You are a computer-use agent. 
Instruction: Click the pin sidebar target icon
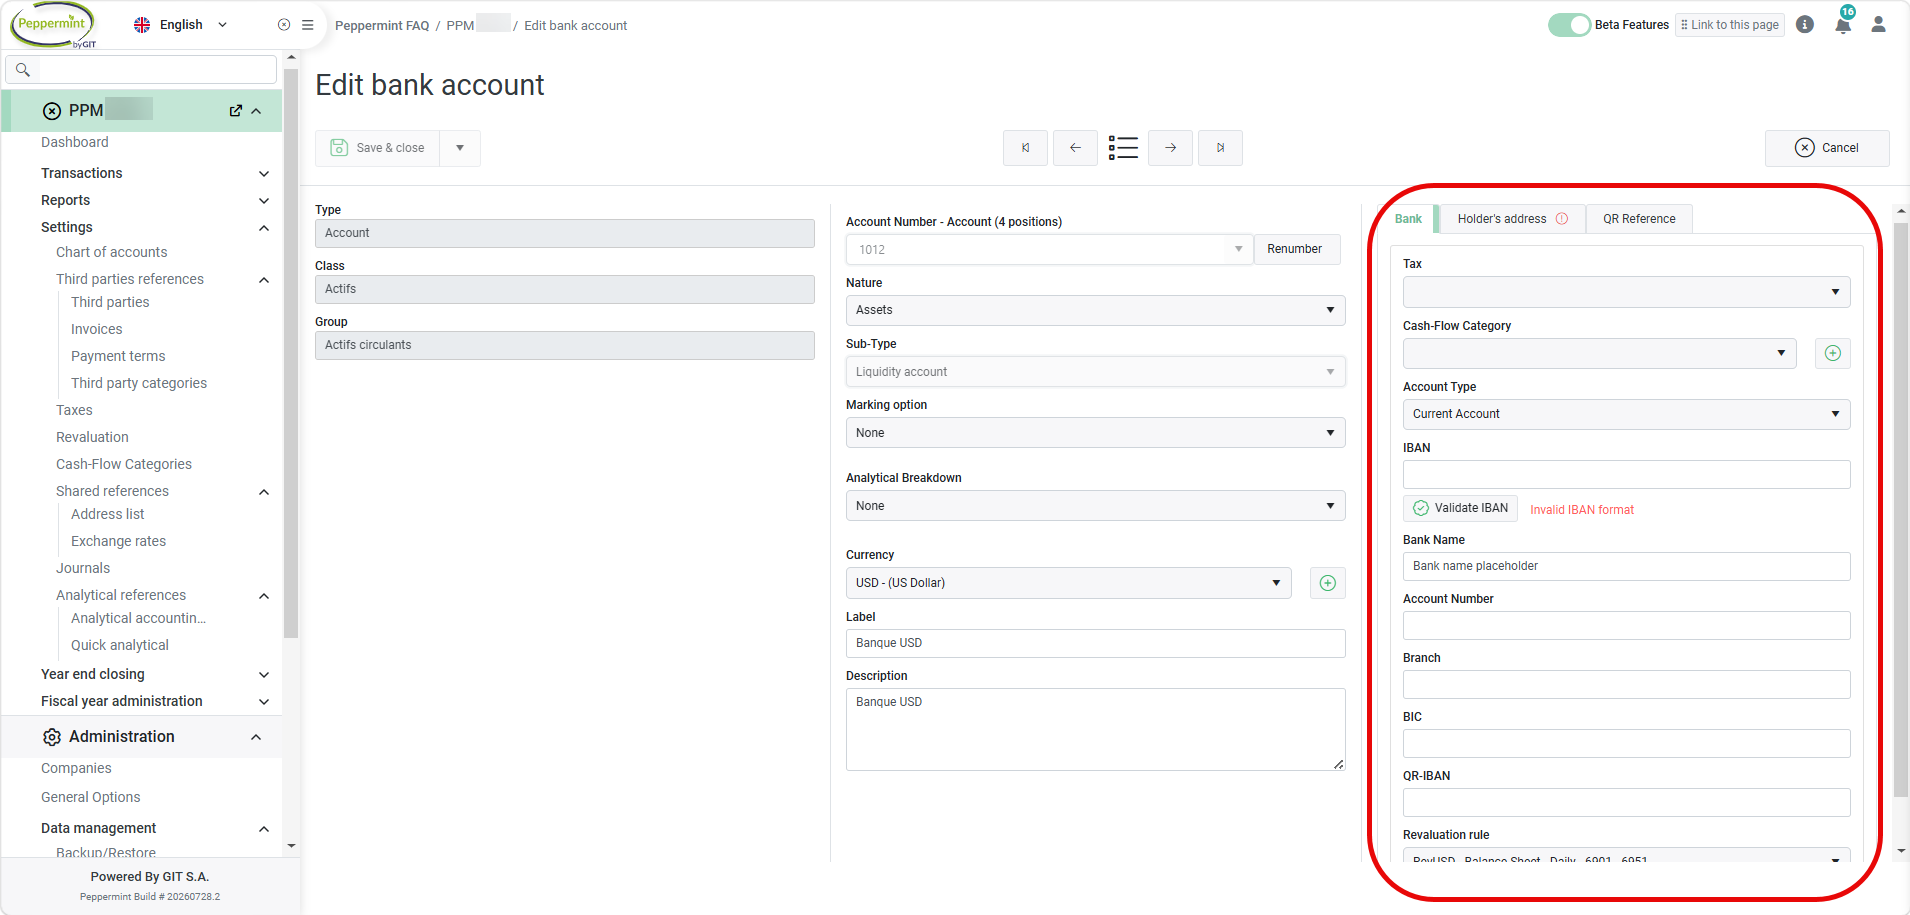coord(284,25)
